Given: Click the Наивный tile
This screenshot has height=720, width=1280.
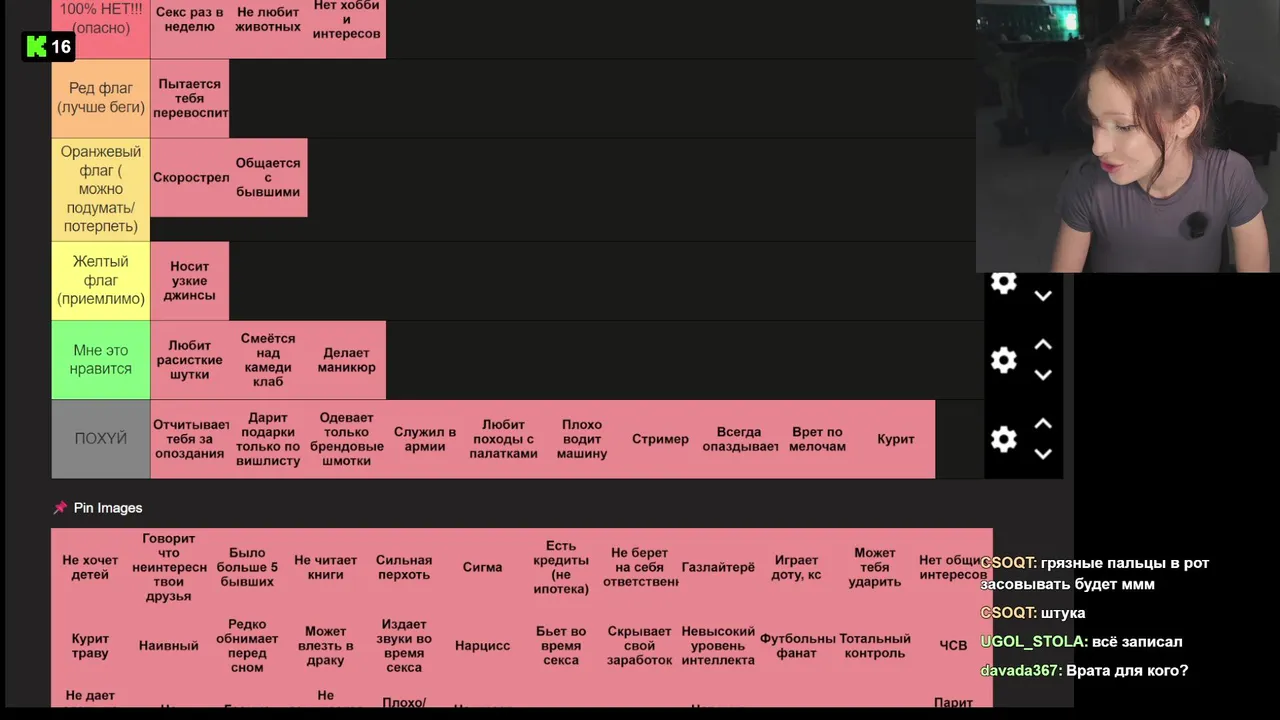Looking at the screenshot, I should [x=169, y=646].
